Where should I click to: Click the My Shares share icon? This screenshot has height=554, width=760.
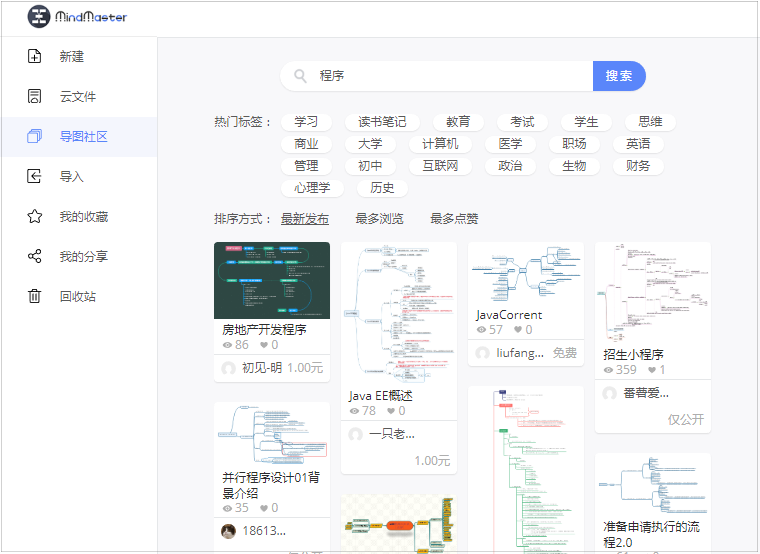[x=35, y=256]
